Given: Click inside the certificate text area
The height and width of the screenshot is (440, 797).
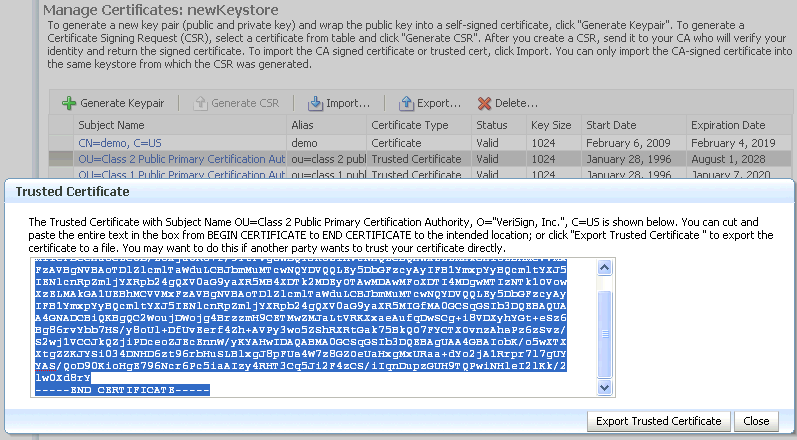Looking at the screenshot, I should 315,328.
